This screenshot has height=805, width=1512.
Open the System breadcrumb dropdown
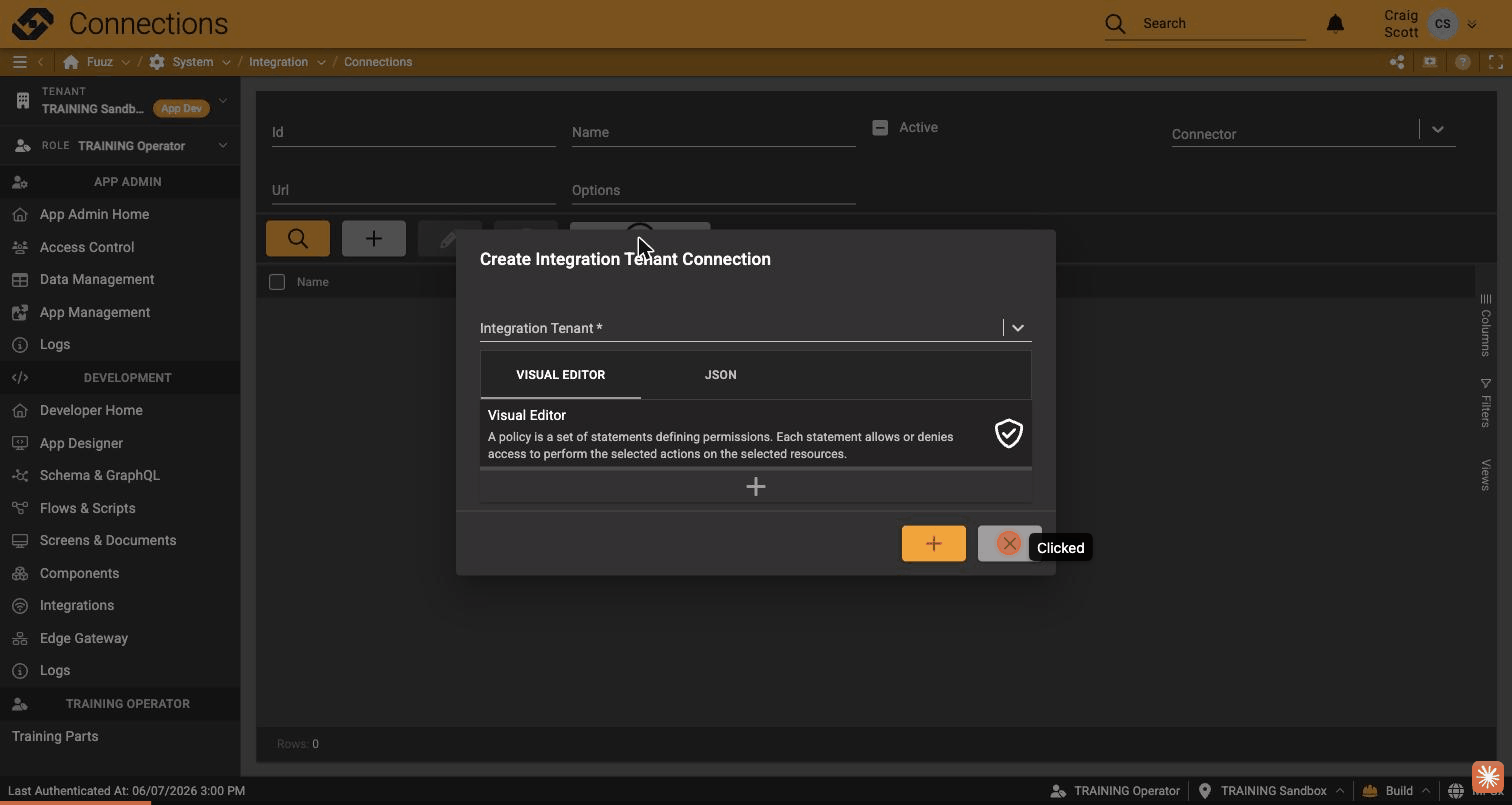pos(226,62)
